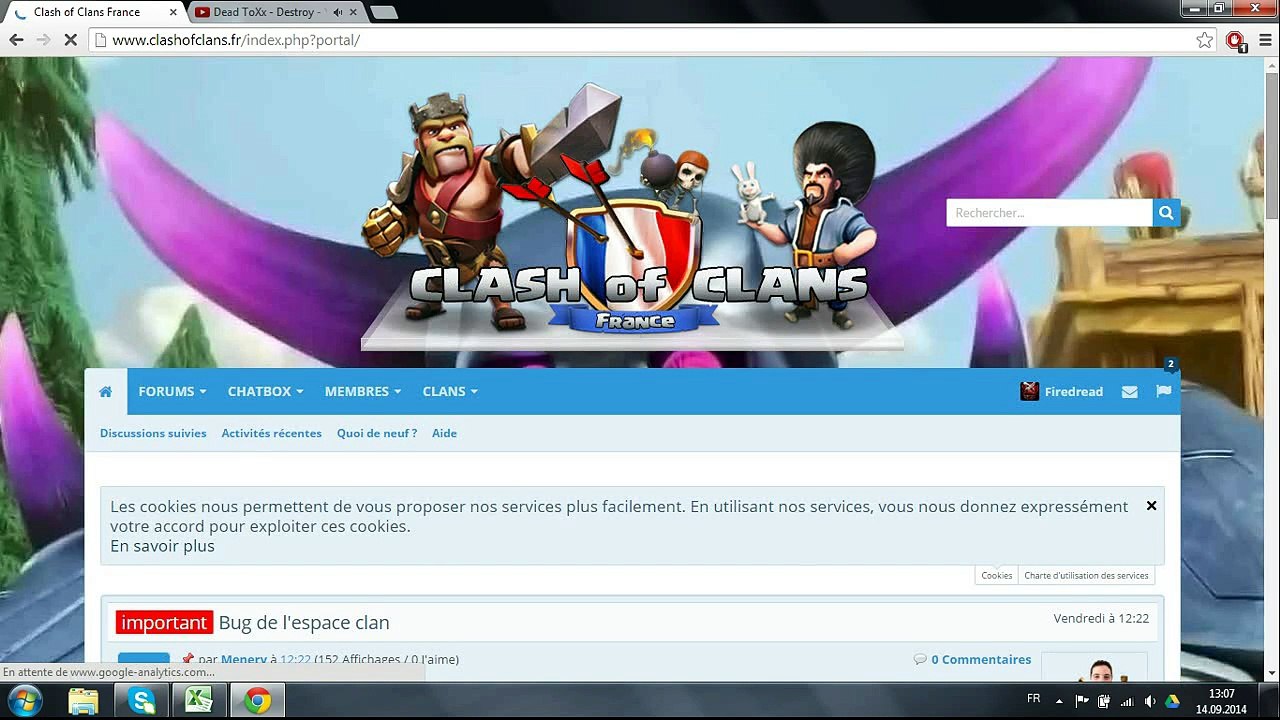This screenshot has height=720, width=1280.
Task: Open Discussions suivies
Action: click(x=153, y=433)
